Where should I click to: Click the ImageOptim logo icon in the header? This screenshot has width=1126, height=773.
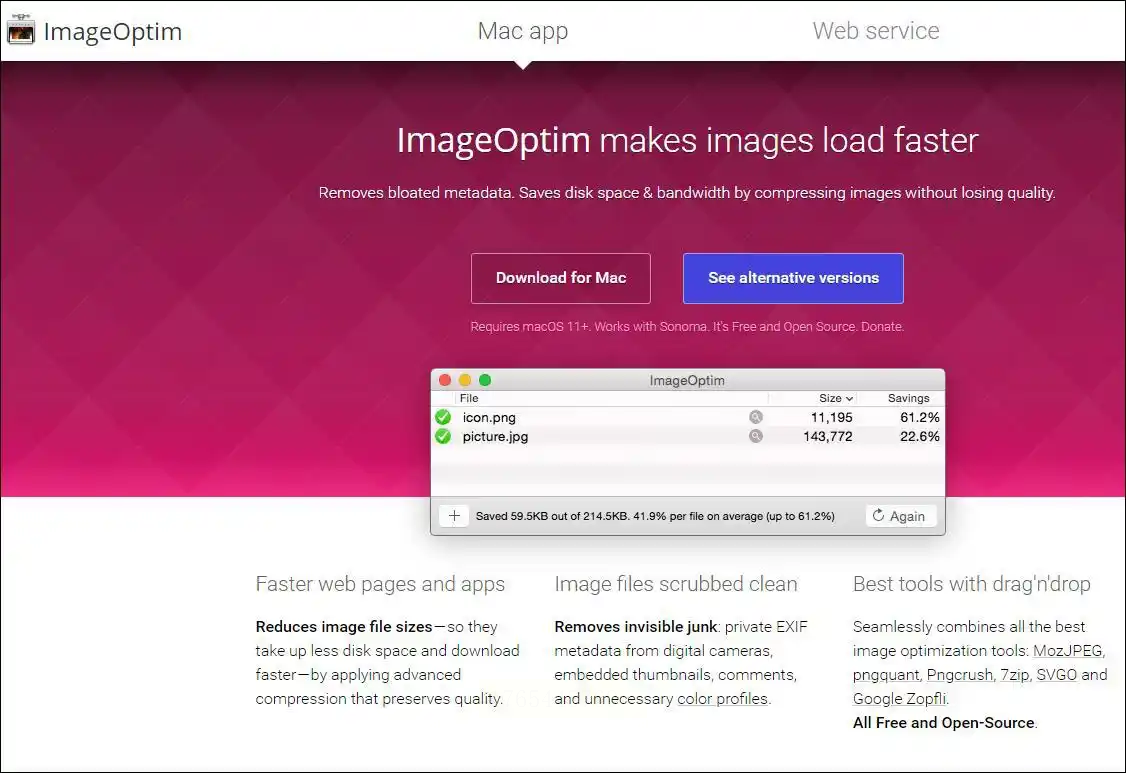point(20,30)
